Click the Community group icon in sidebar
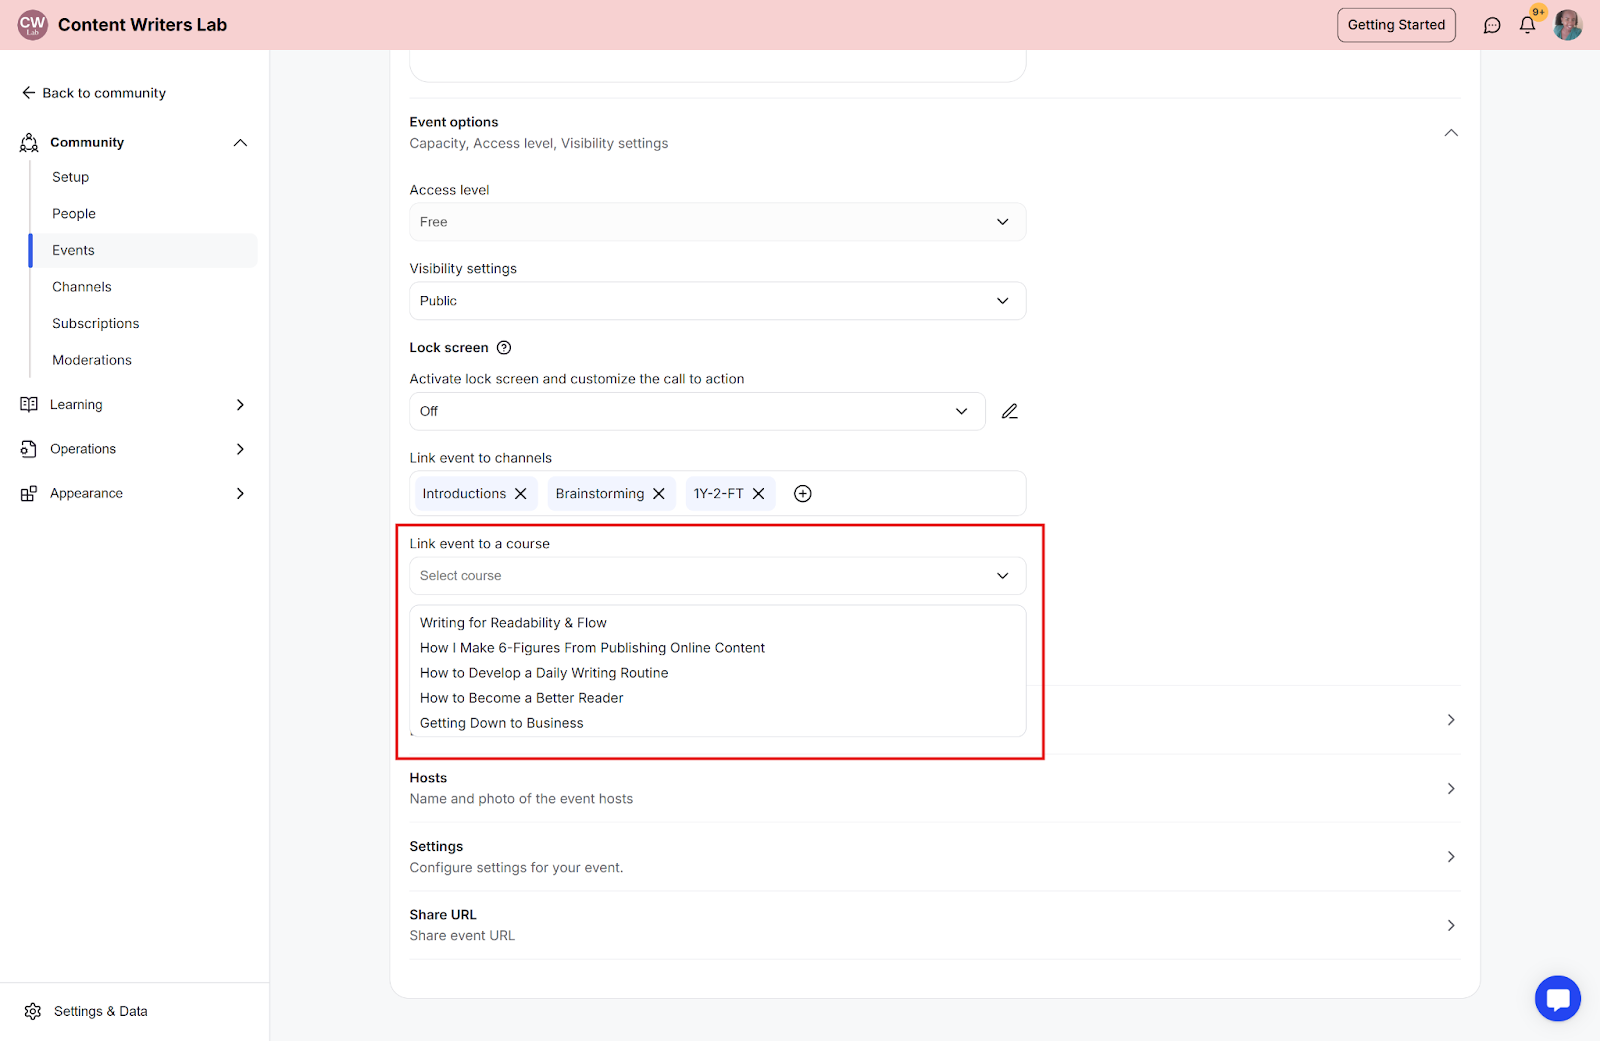1600x1041 pixels. tap(29, 143)
